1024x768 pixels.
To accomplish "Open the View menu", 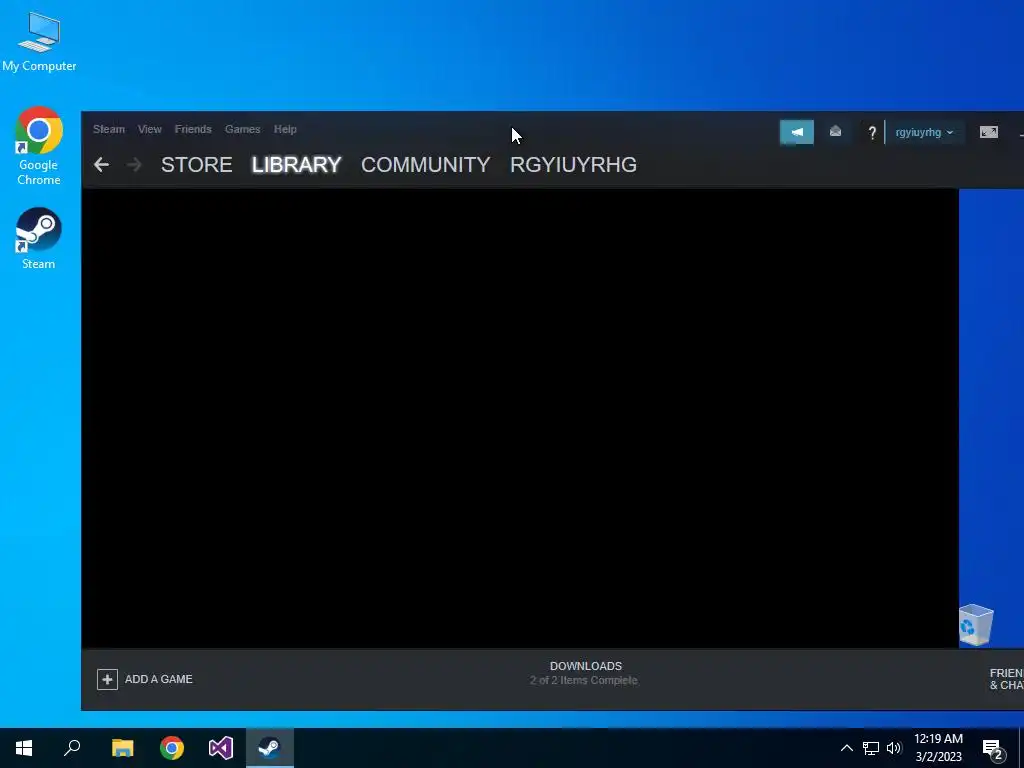I will pyautogui.click(x=150, y=129).
